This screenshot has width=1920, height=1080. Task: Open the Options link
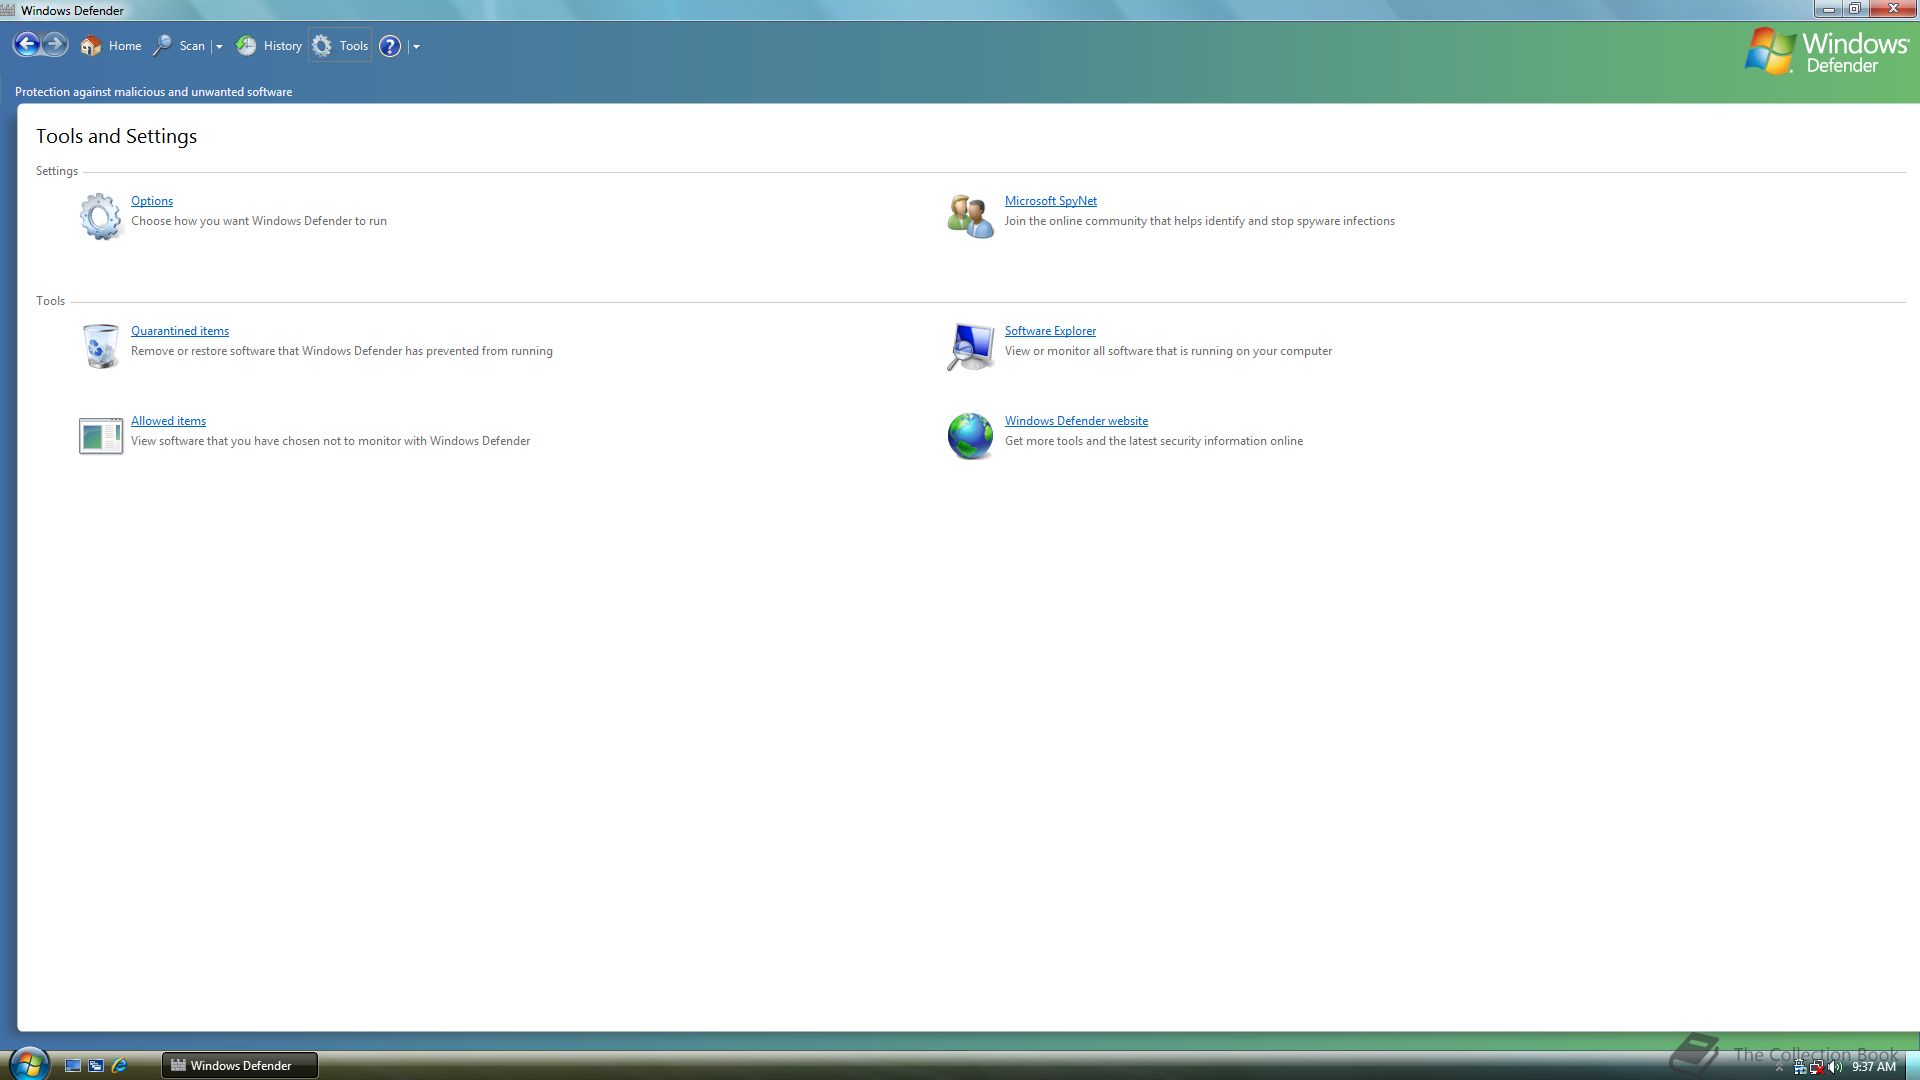(x=152, y=201)
